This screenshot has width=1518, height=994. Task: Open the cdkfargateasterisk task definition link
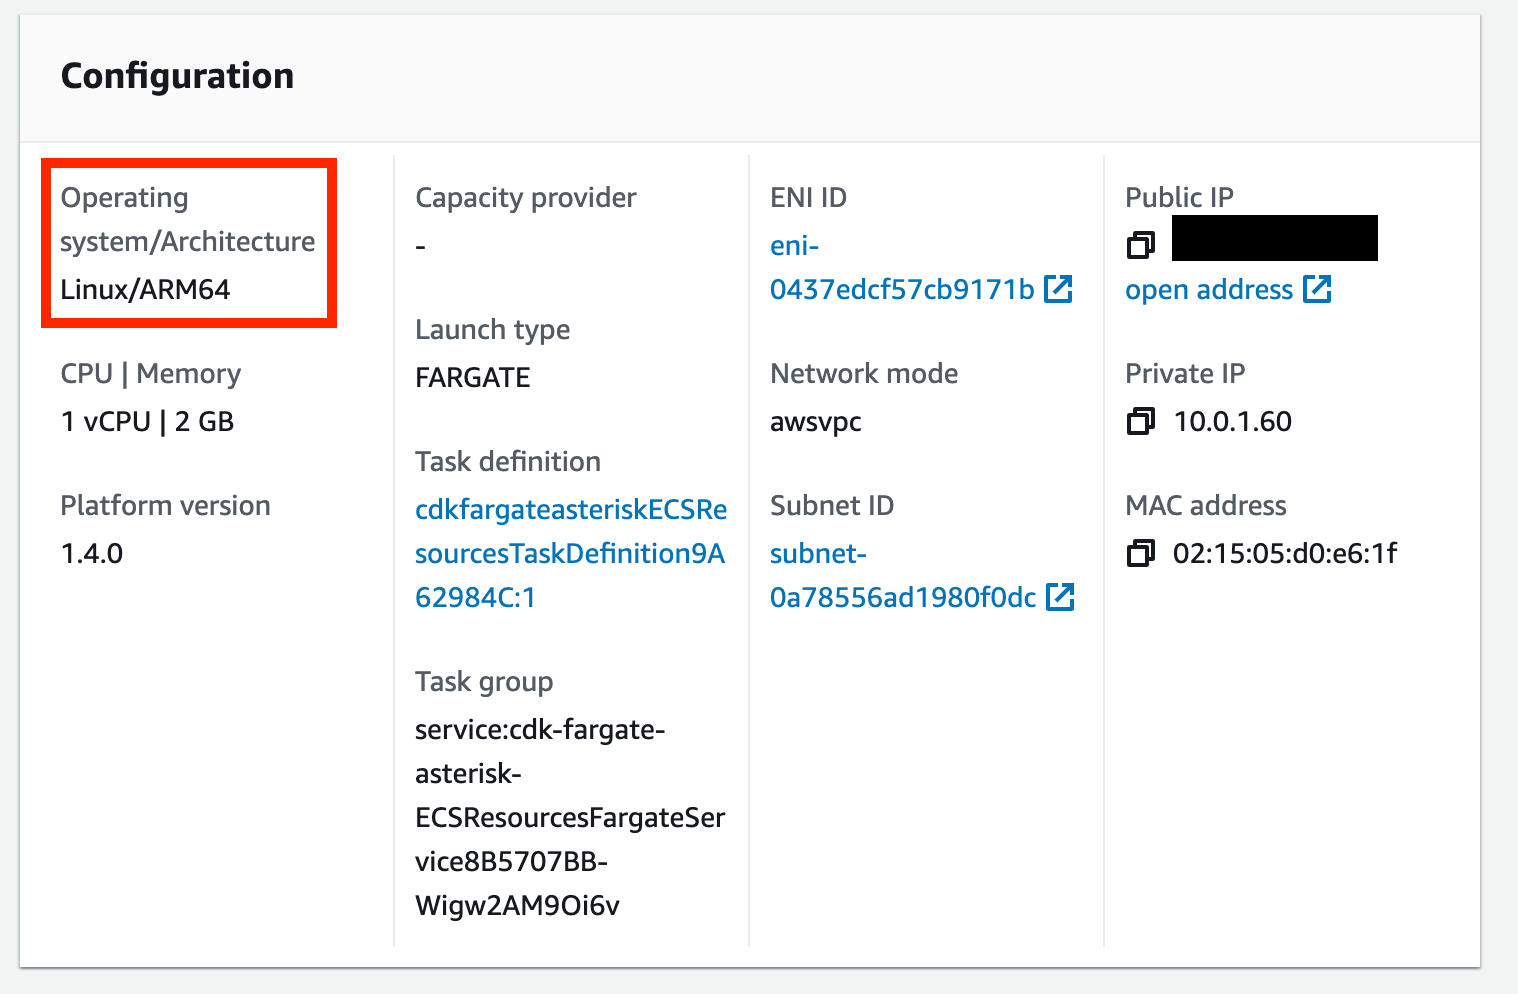[x=570, y=553]
